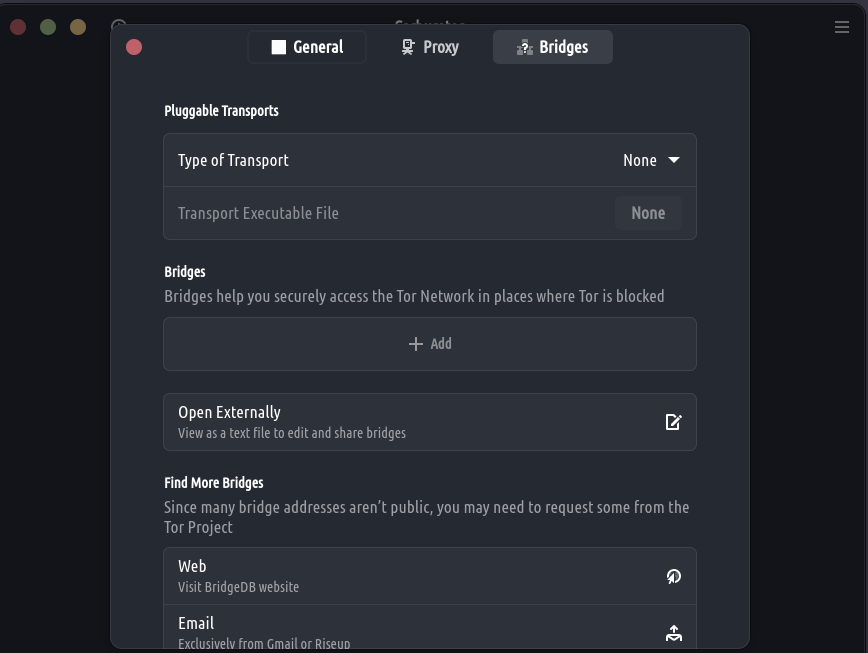Click the "Add" label in the Bridges box
868x653 pixels.
441,344
